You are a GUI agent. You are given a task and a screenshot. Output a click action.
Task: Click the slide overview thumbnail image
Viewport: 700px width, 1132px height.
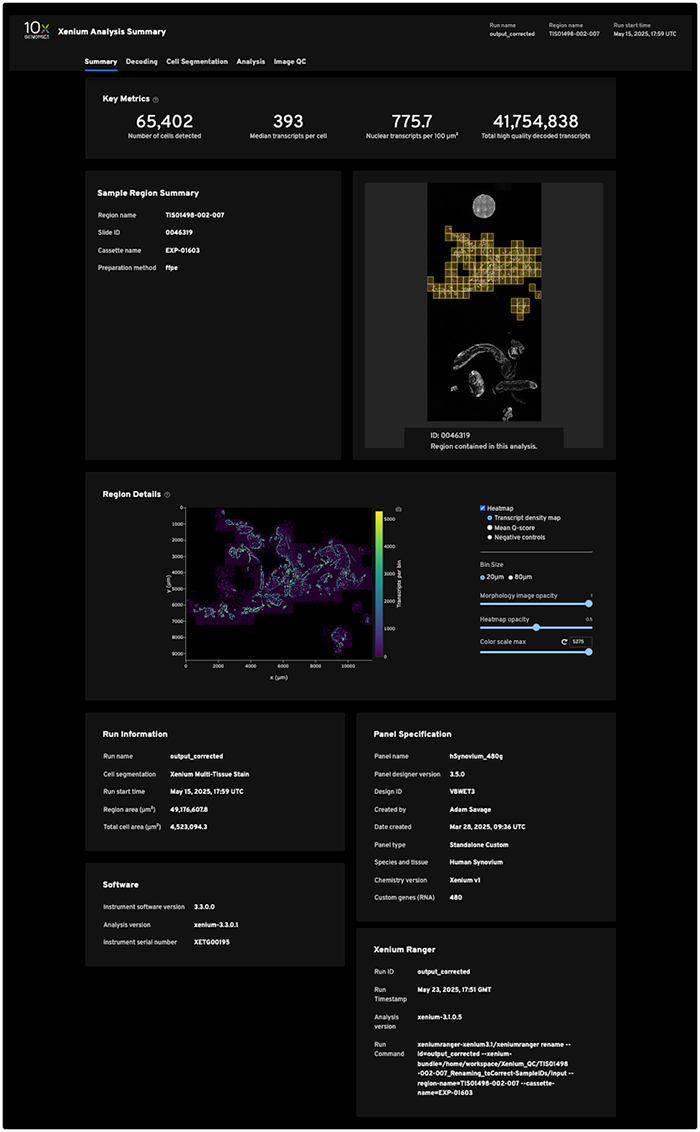click(x=484, y=302)
